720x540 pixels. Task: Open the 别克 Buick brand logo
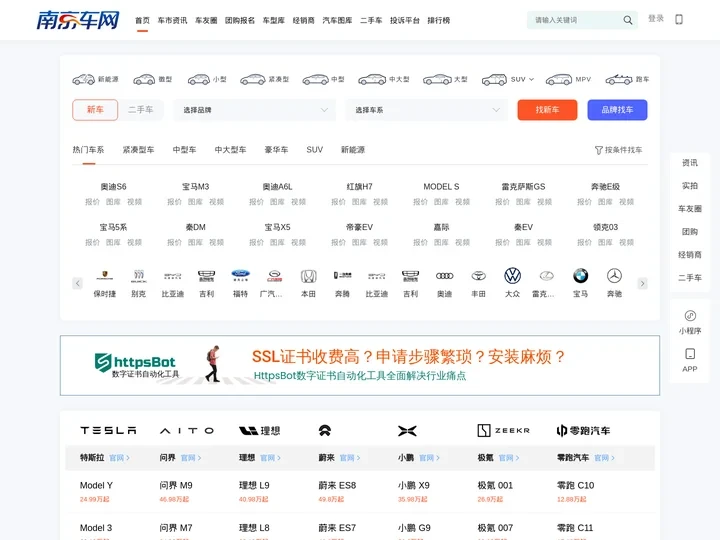tap(139, 276)
